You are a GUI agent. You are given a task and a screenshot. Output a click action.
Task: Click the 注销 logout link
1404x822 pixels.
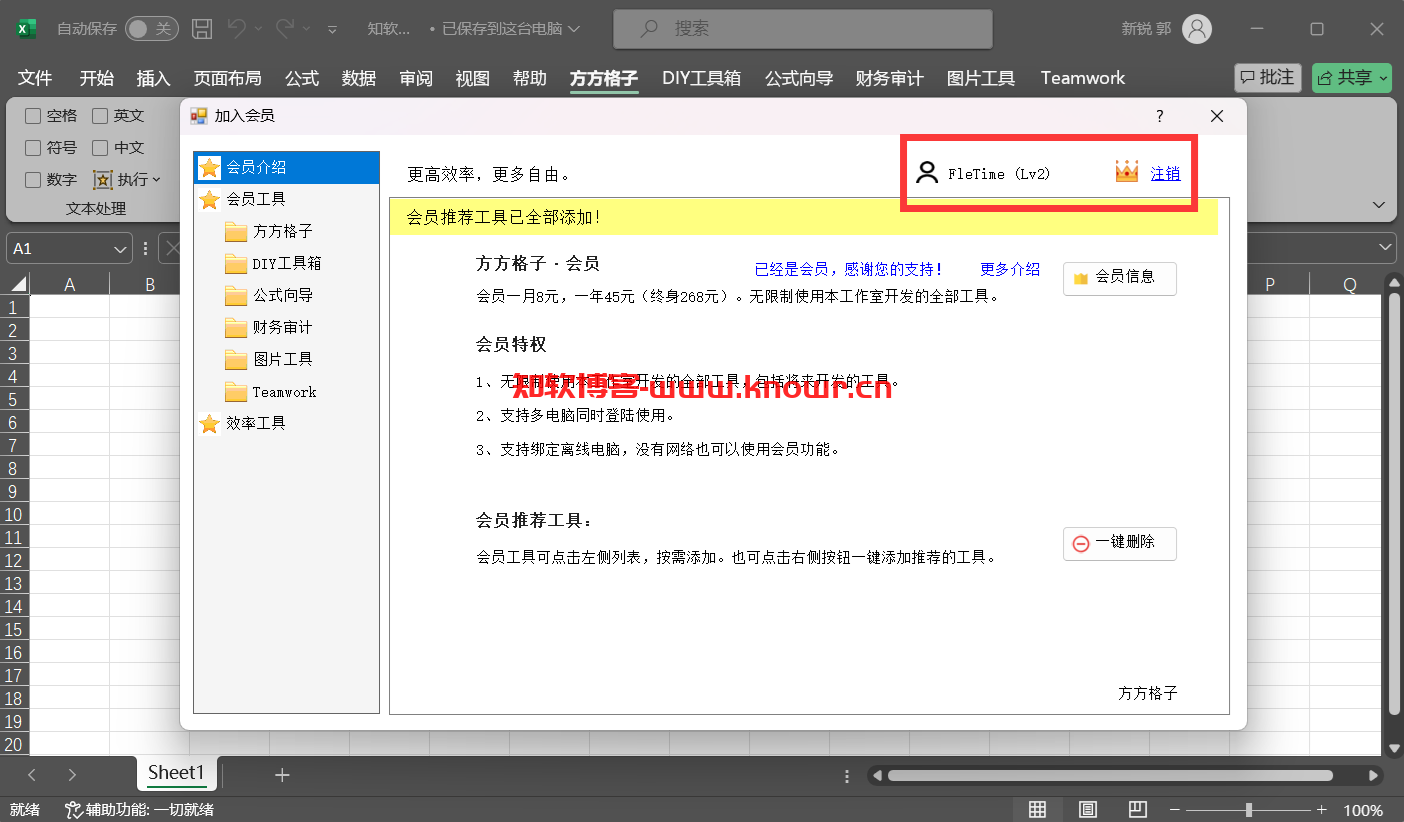[1165, 173]
